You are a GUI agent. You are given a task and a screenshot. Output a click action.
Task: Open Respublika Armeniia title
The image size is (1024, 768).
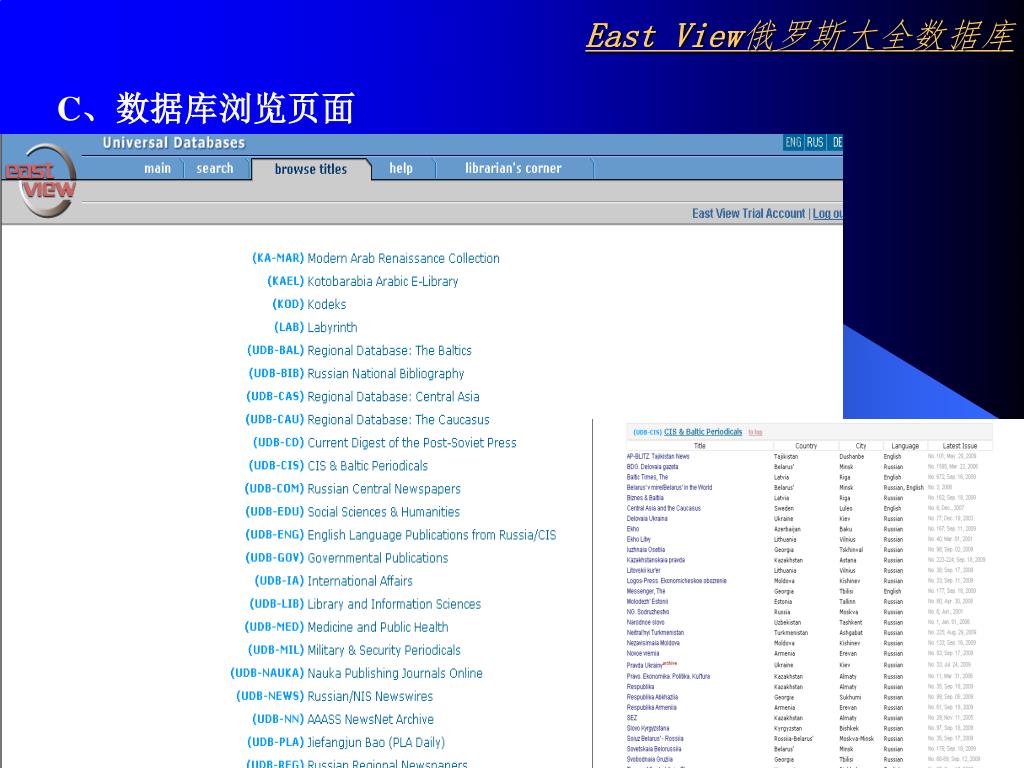(652, 708)
